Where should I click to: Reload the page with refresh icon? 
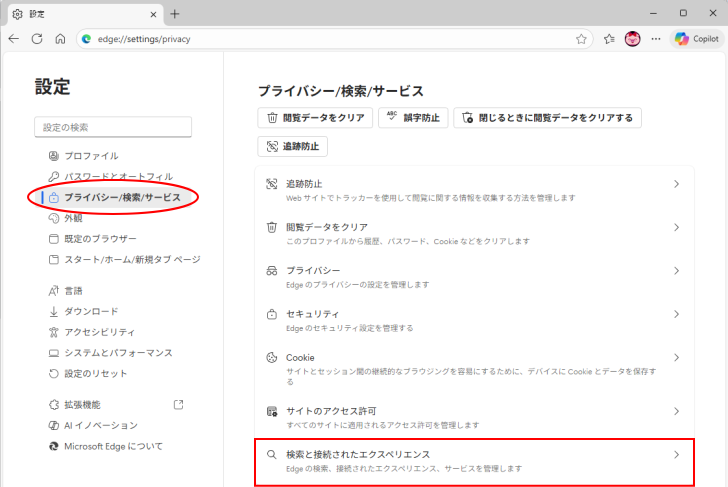pos(37,39)
